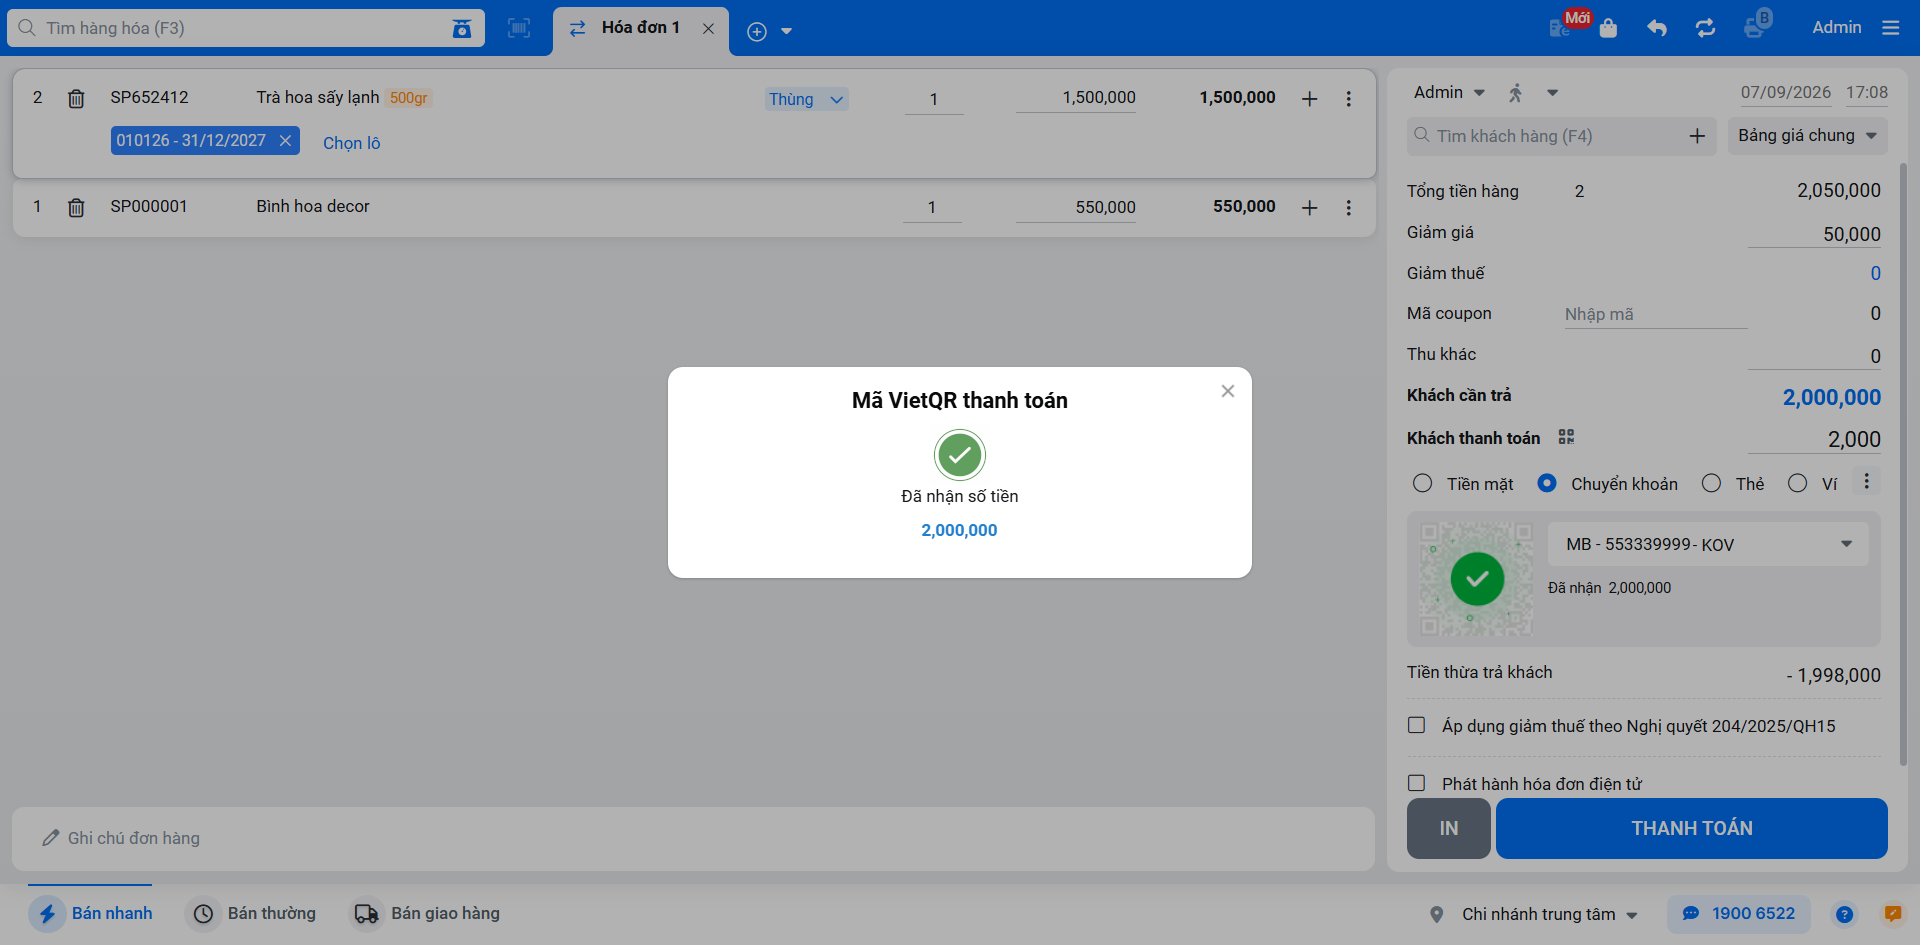The height and width of the screenshot is (945, 1920).
Task: Switch to the Bán thường mode tab
Action: point(254,914)
